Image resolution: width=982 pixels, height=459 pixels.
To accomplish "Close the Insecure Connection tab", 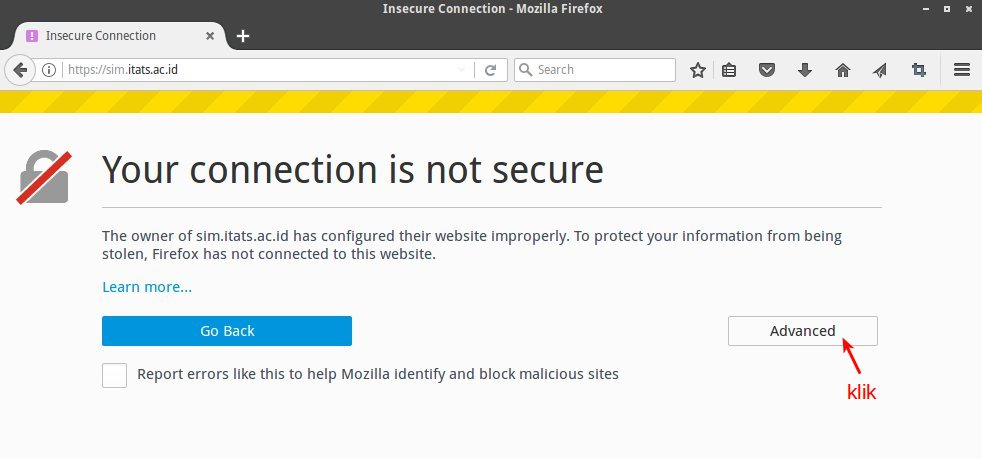I will 210,36.
